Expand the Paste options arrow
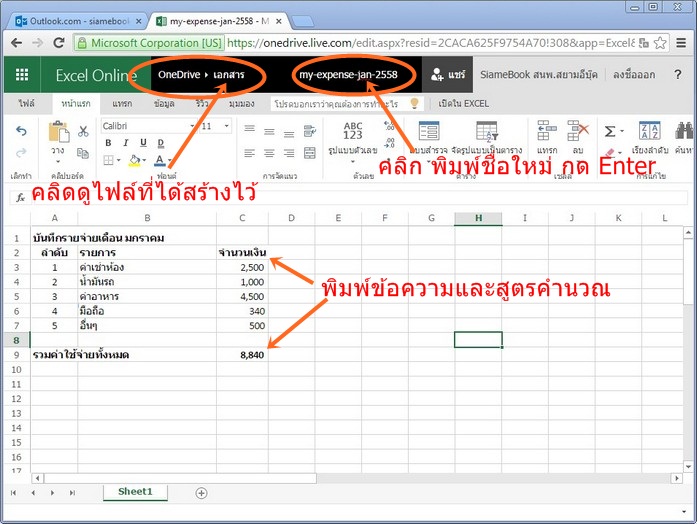Image resolution: width=697 pixels, height=524 pixels. click(x=58, y=162)
